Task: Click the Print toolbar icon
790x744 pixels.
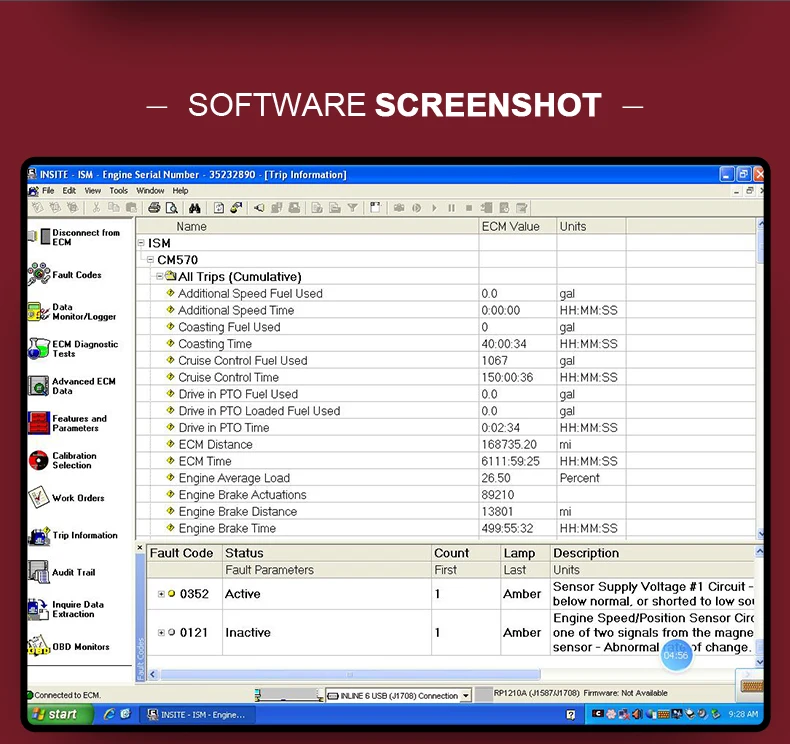Action: (154, 208)
